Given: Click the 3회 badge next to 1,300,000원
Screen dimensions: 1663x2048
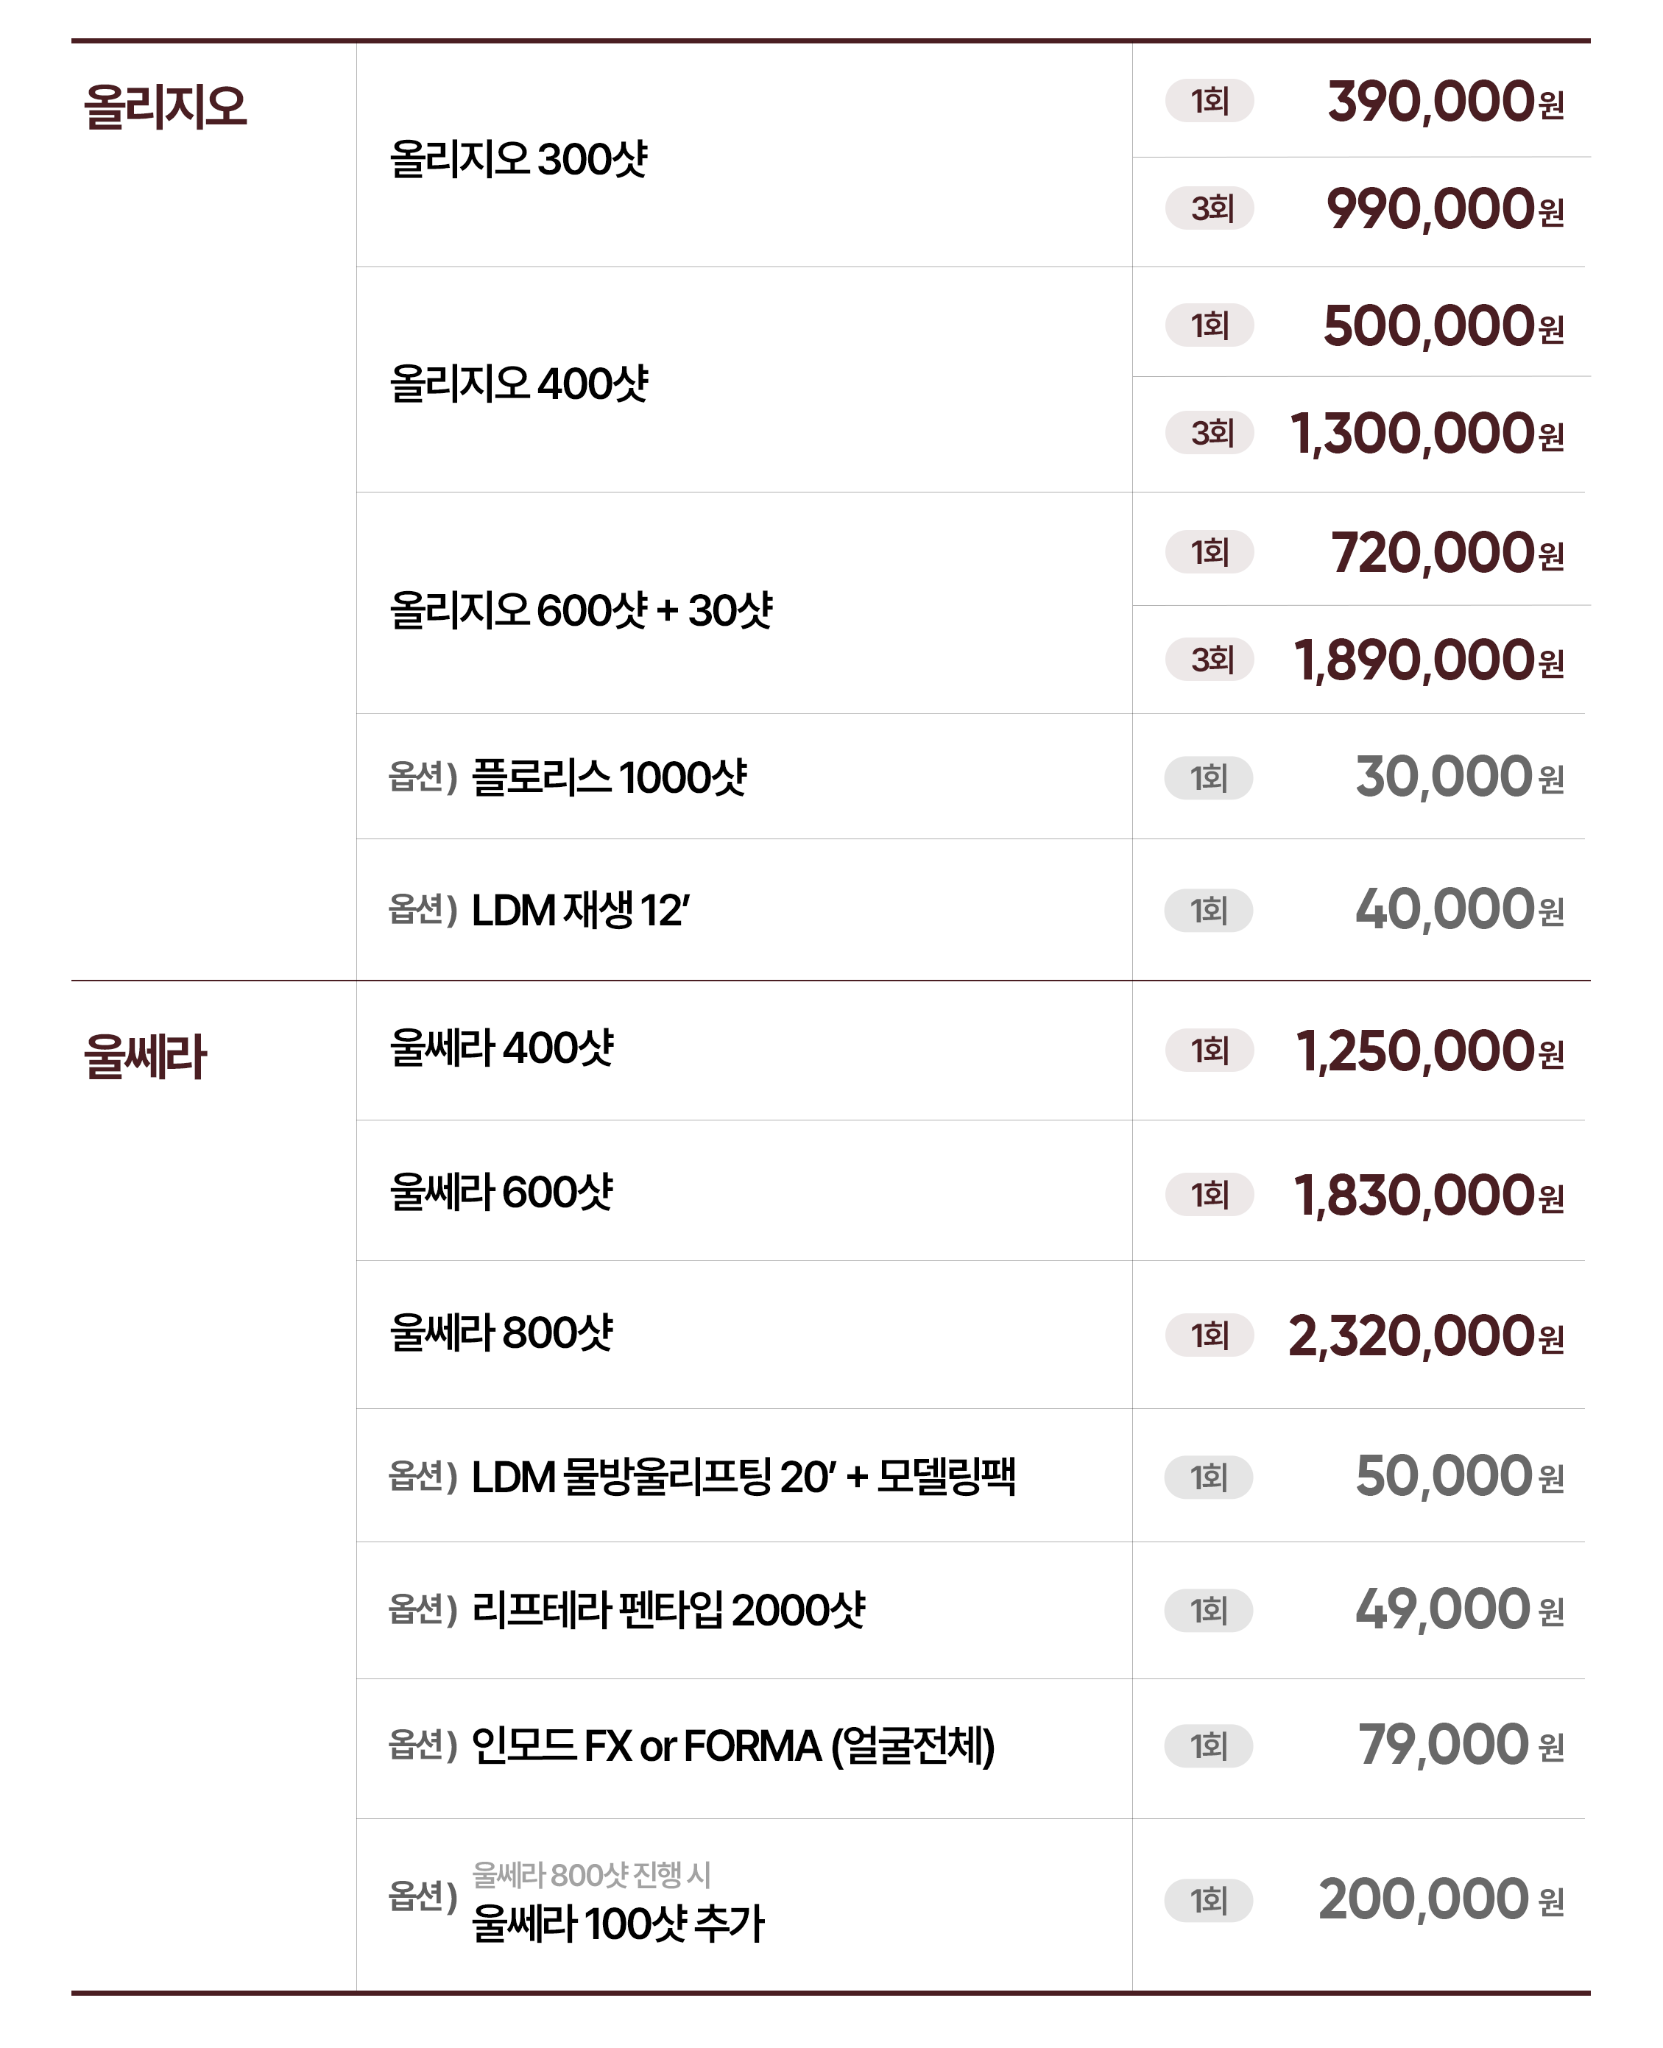Looking at the screenshot, I should [1209, 433].
